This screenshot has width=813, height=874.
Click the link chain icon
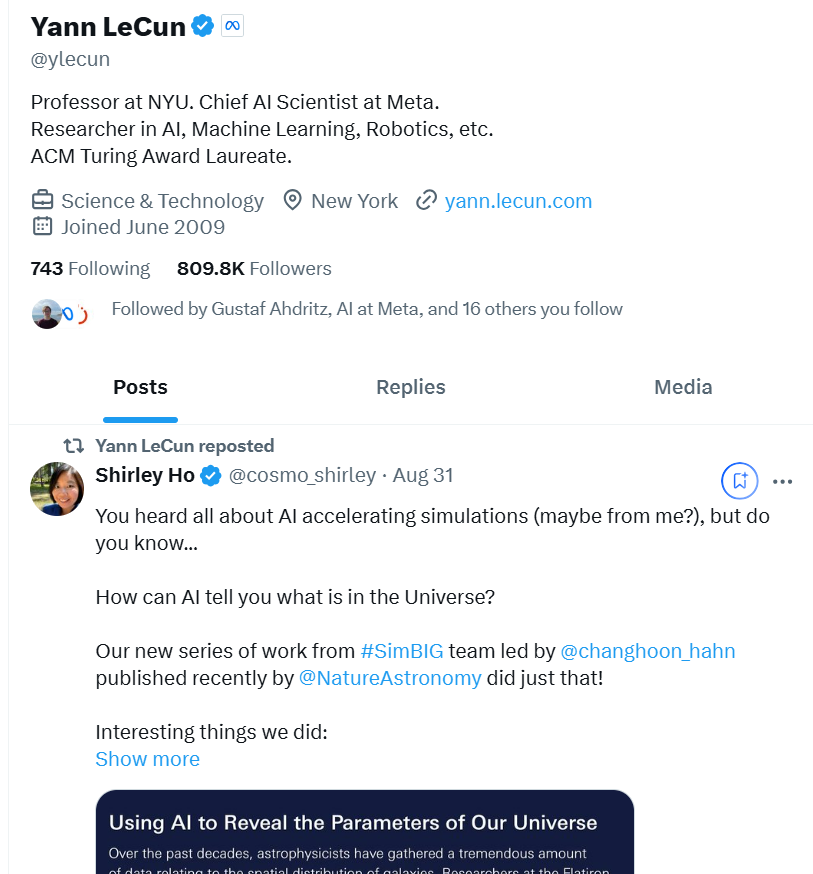[x=427, y=201]
